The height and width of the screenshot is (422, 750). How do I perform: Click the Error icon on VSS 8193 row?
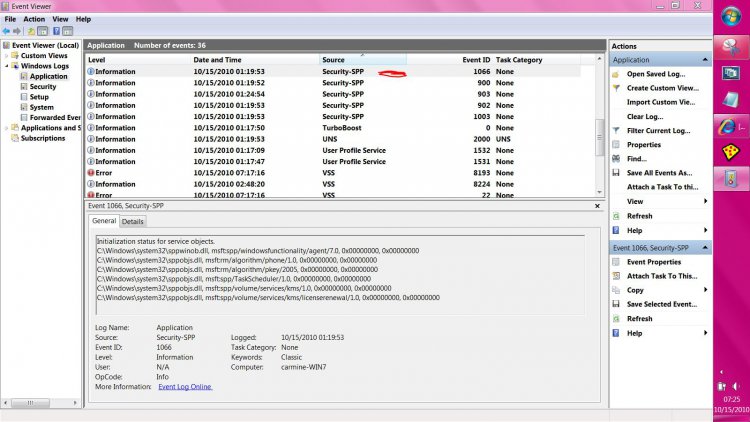[x=91, y=173]
